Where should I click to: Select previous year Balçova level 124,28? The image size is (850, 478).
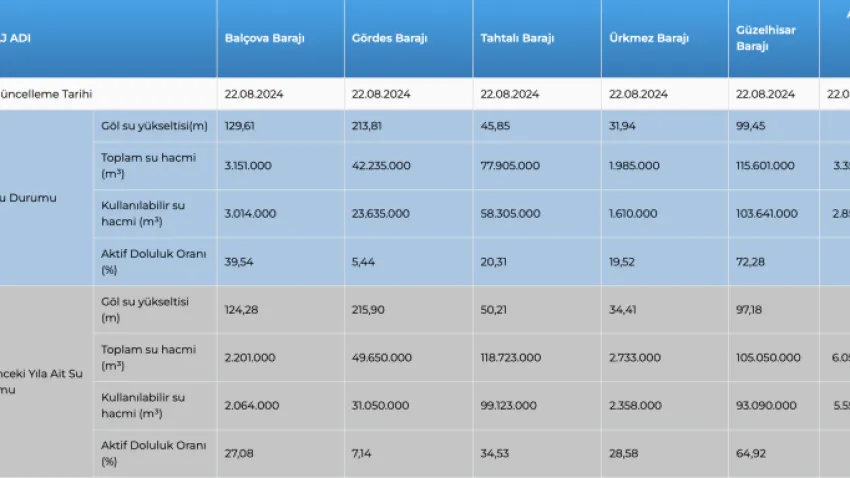click(x=241, y=309)
